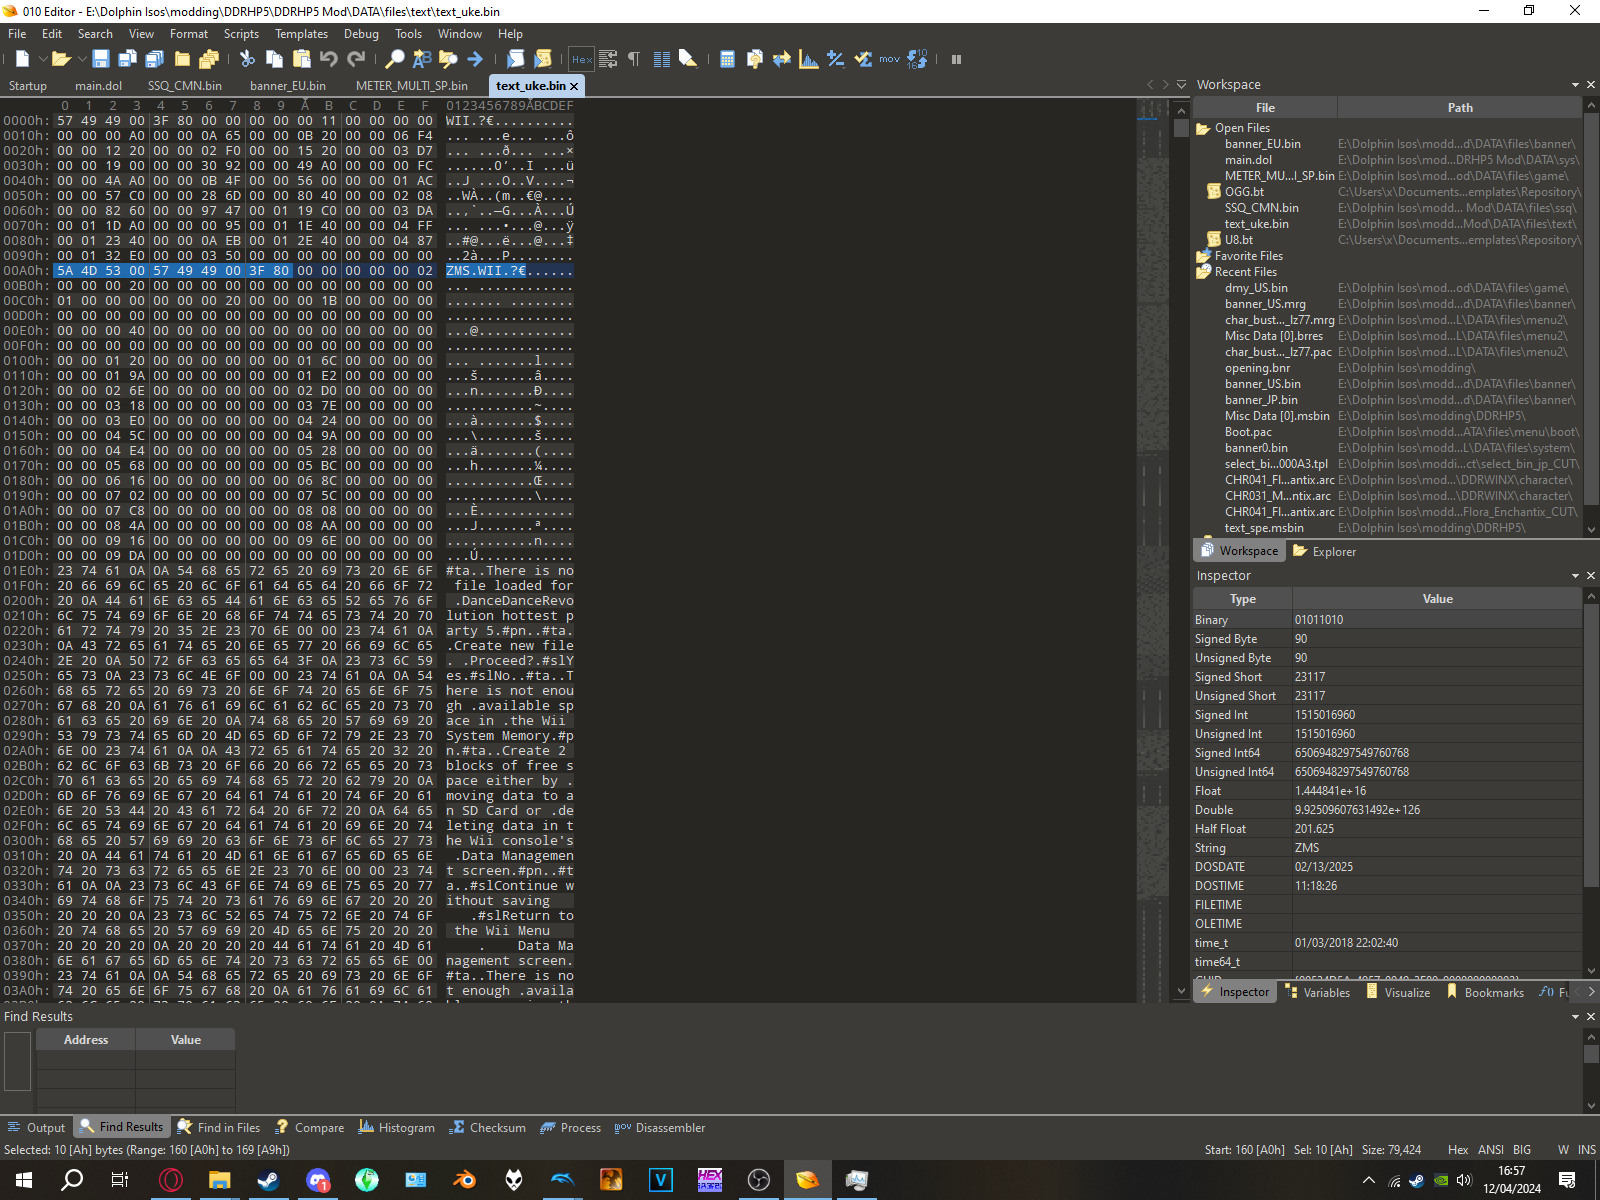This screenshot has height=1200, width=1600.
Task: Collapse the Recent Files tree node
Action: click(x=1203, y=272)
